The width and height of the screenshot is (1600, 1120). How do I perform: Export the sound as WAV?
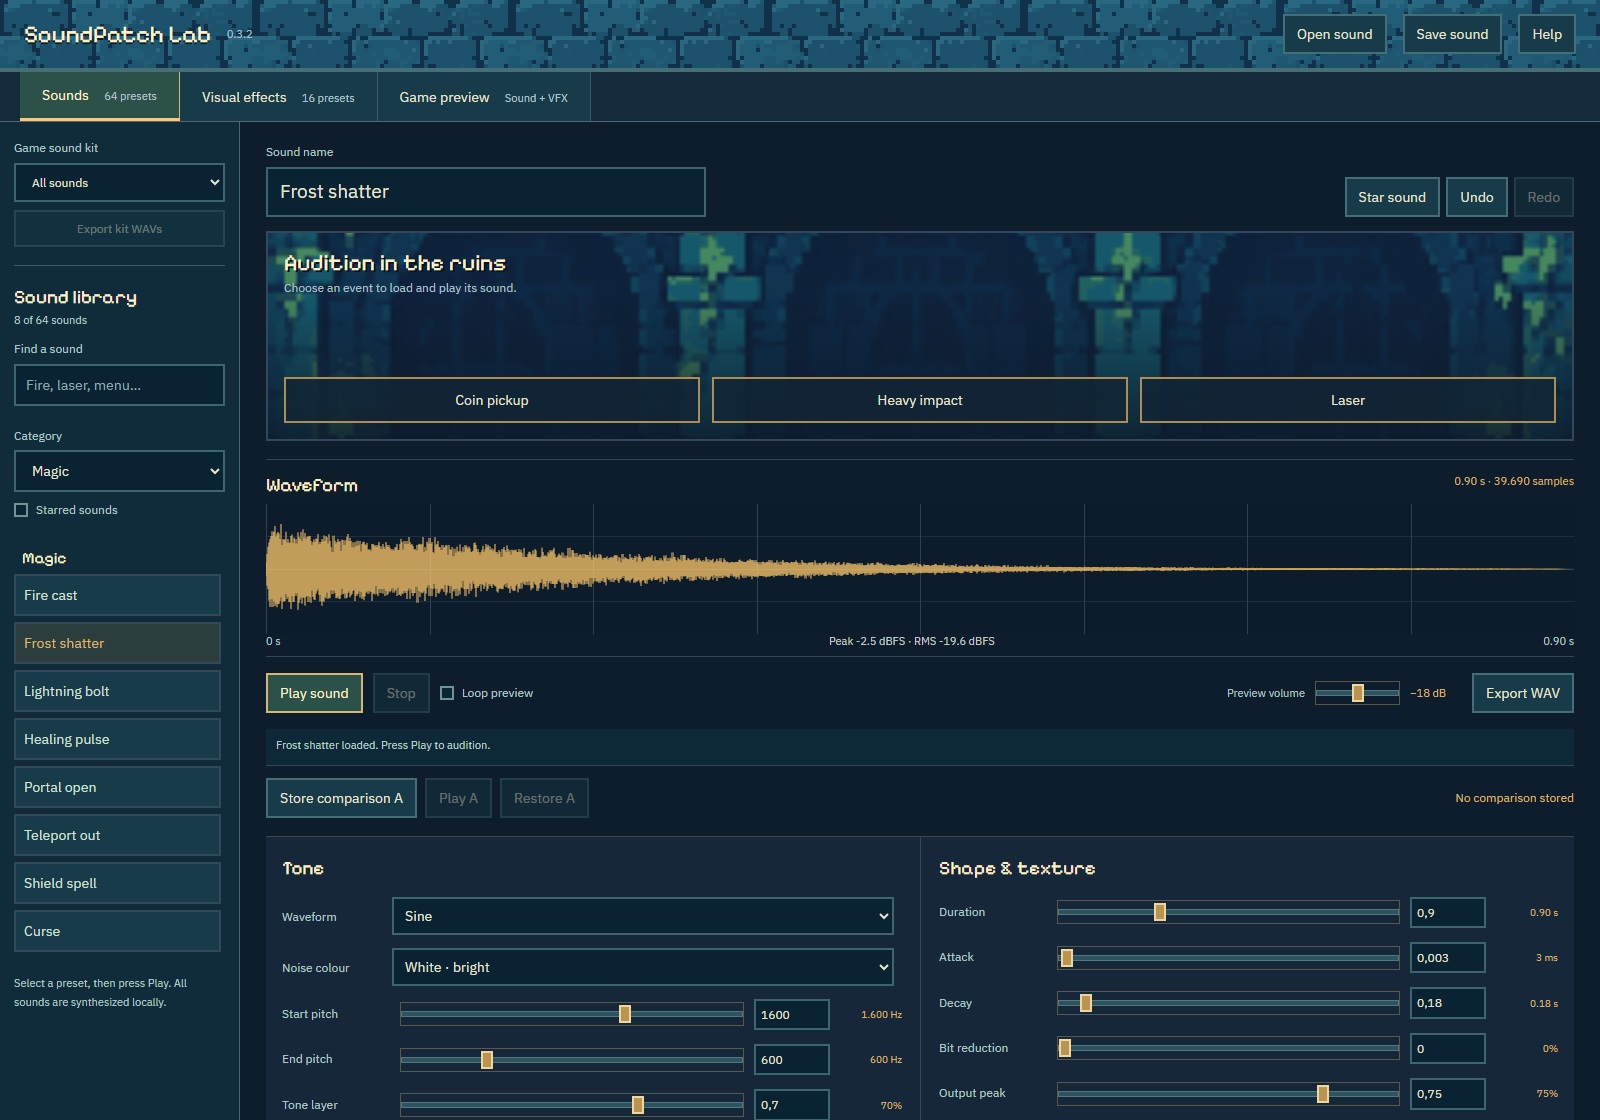point(1523,693)
